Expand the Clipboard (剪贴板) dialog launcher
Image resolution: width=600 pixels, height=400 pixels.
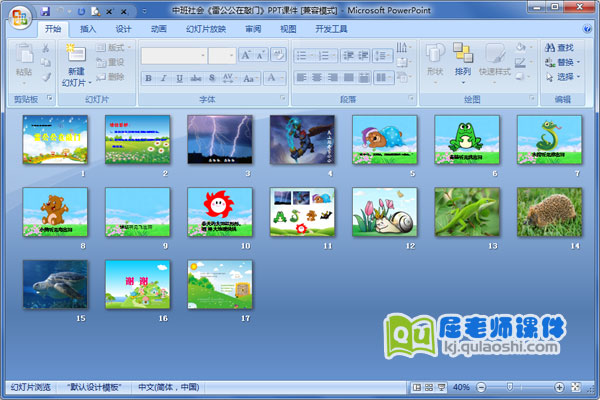(50, 98)
